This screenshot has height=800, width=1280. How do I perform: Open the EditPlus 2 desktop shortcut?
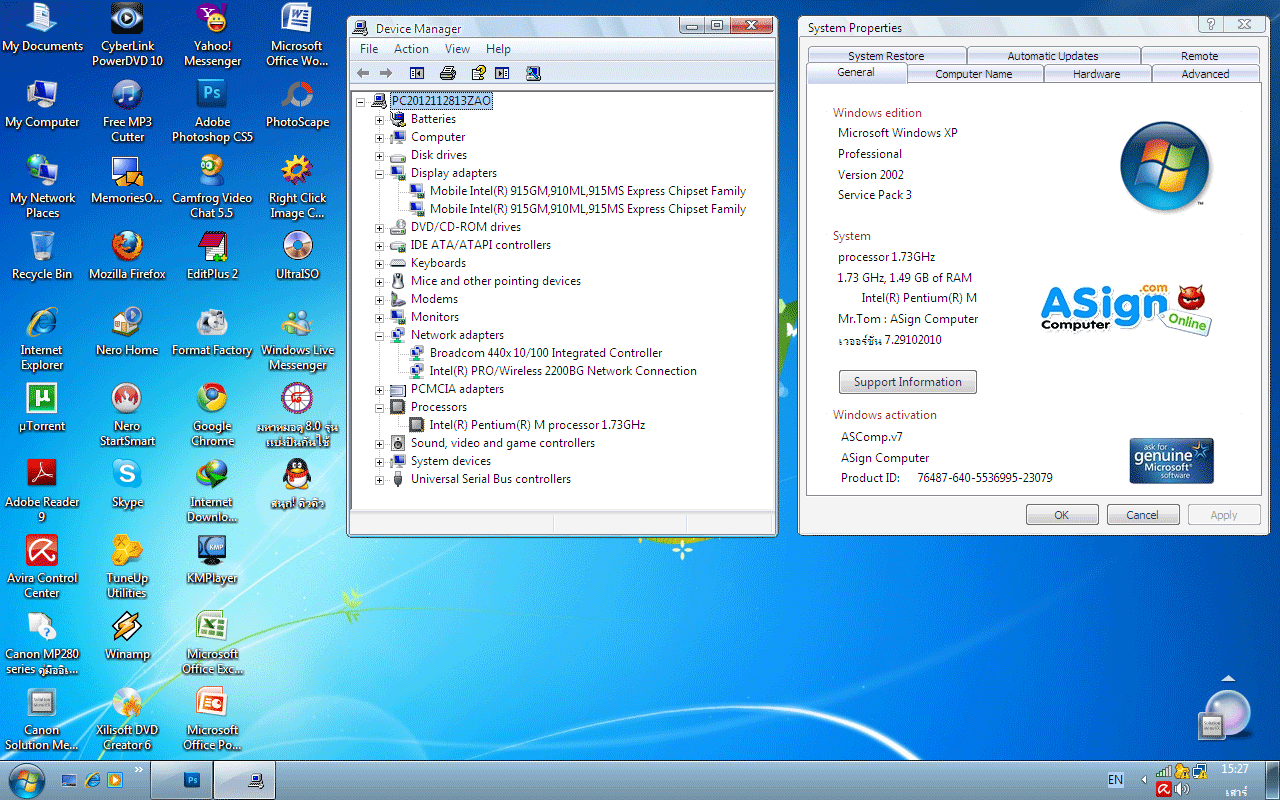[x=212, y=256]
